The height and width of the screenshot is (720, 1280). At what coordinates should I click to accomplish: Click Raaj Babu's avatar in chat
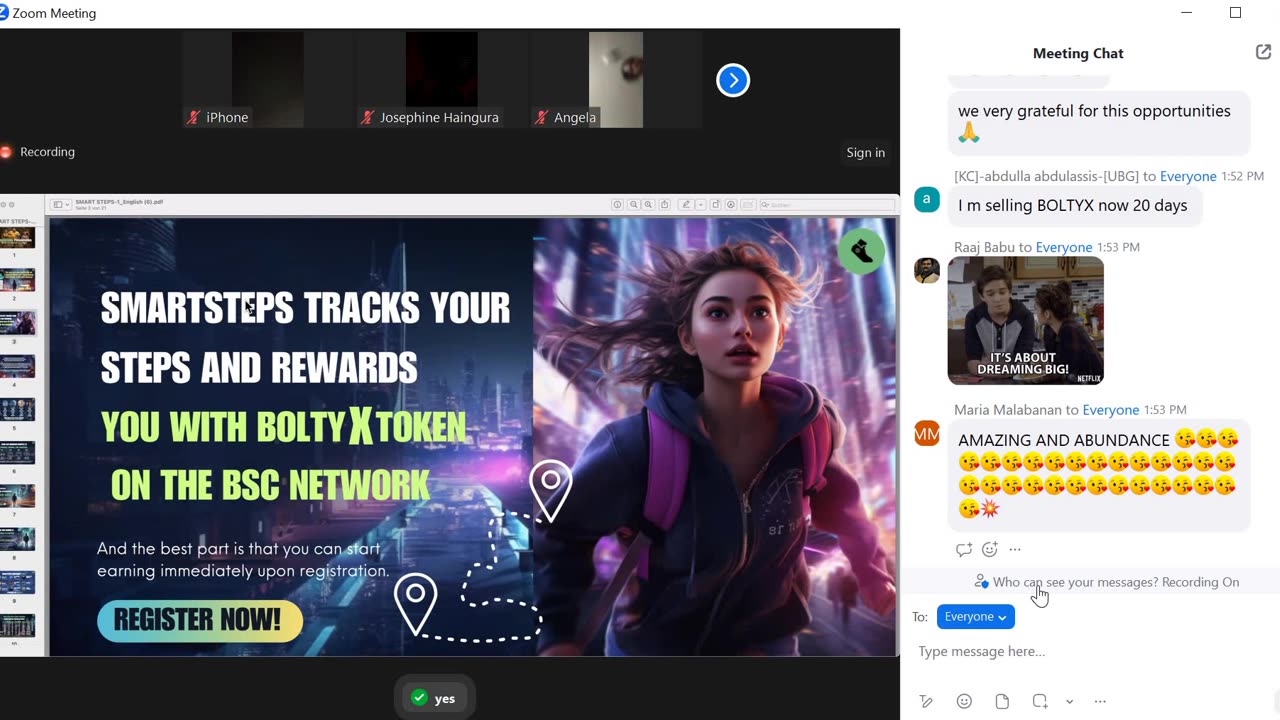coord(927,271)
